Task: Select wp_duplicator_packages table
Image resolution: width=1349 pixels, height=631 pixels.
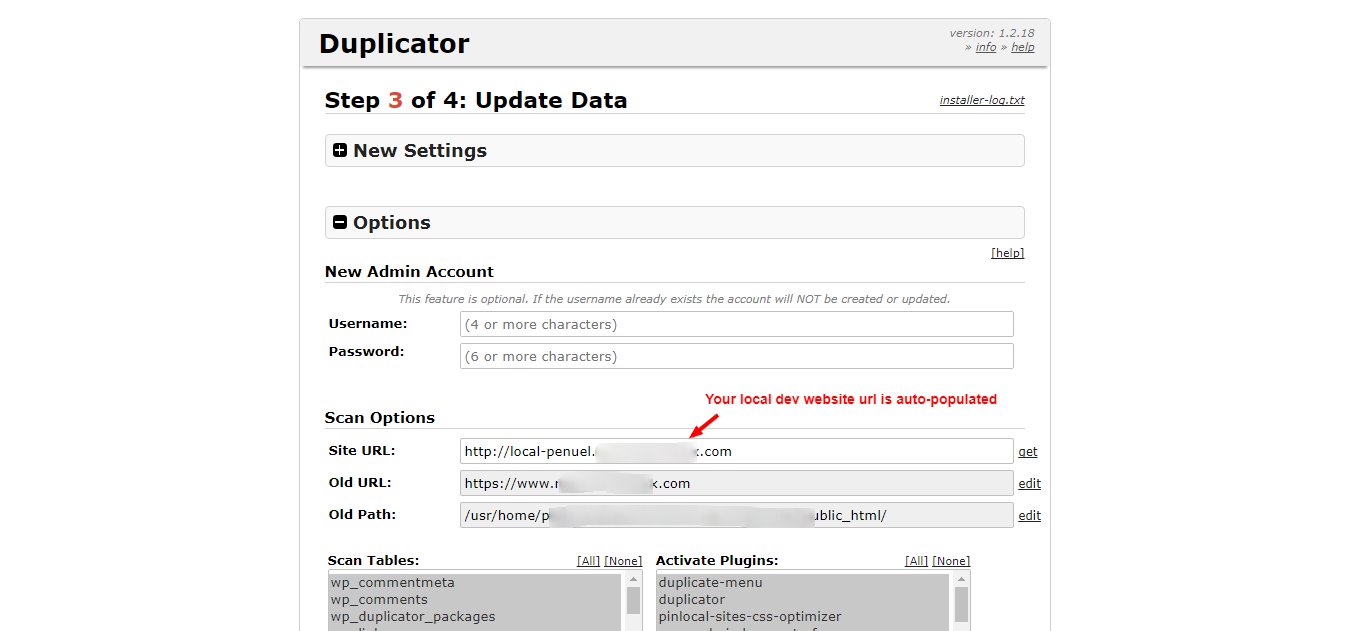Action: point(475,617)
